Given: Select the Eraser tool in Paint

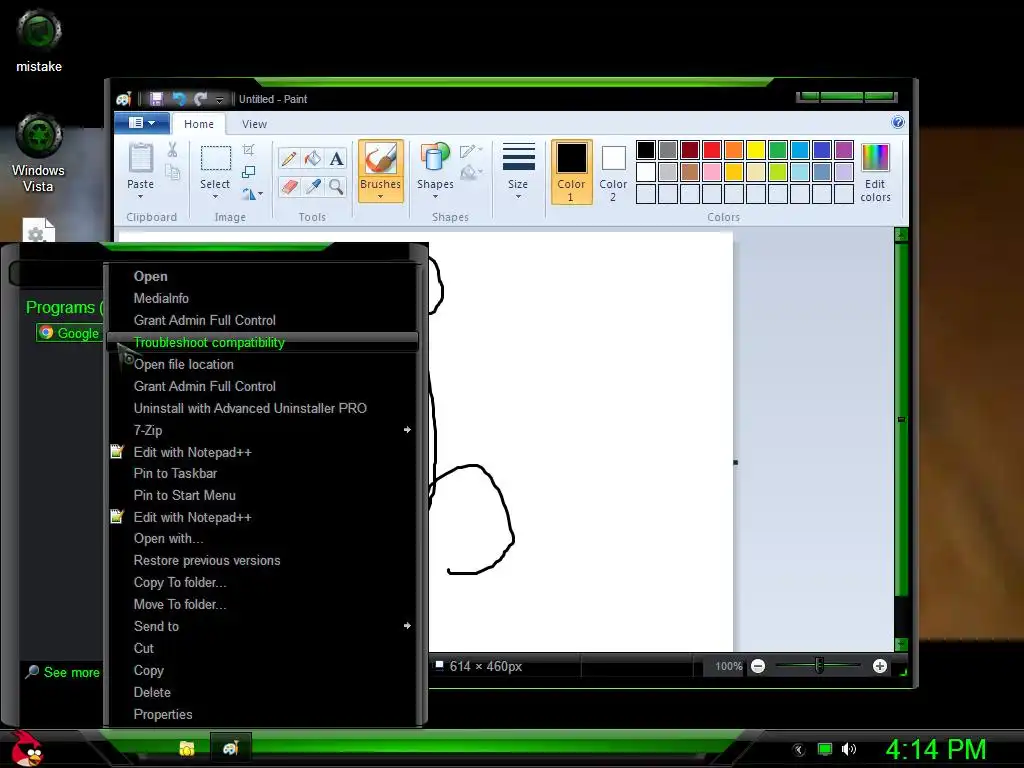Looking at the screenshot, I should (x=289, y=187).
